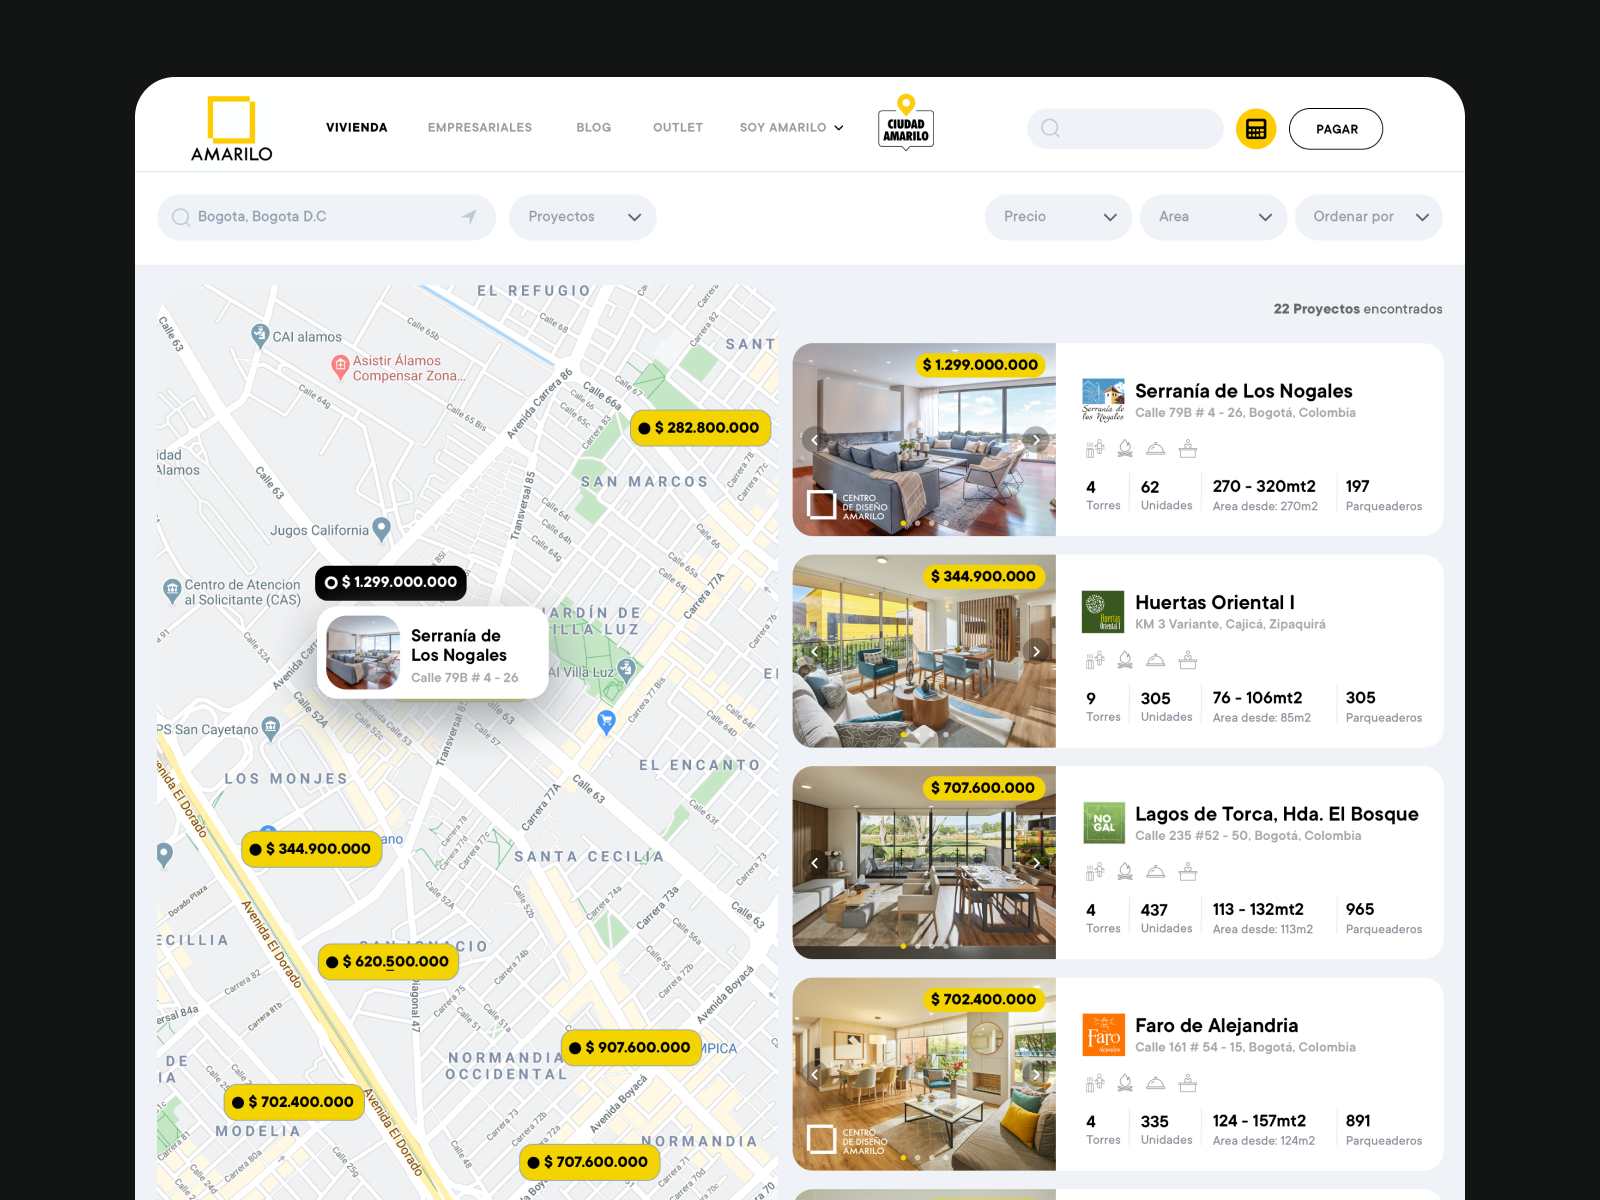This screenshot has height=1200, width=1600.
Task: Open the green Huertas Oriental I logo
Action: [x=1103, y=612]
